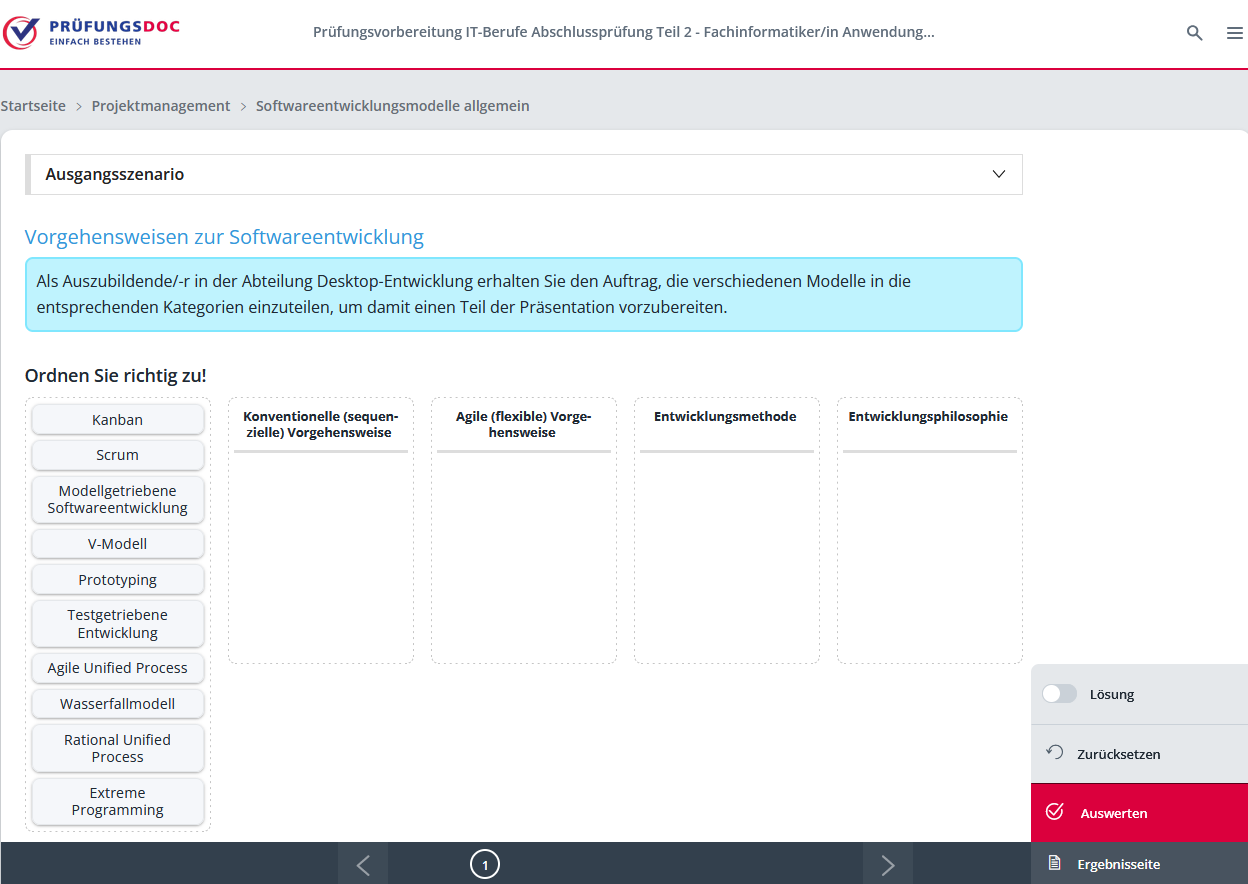Go to previous page arrow
Viewport: 1248px width, 884px height.
(363, 865)
